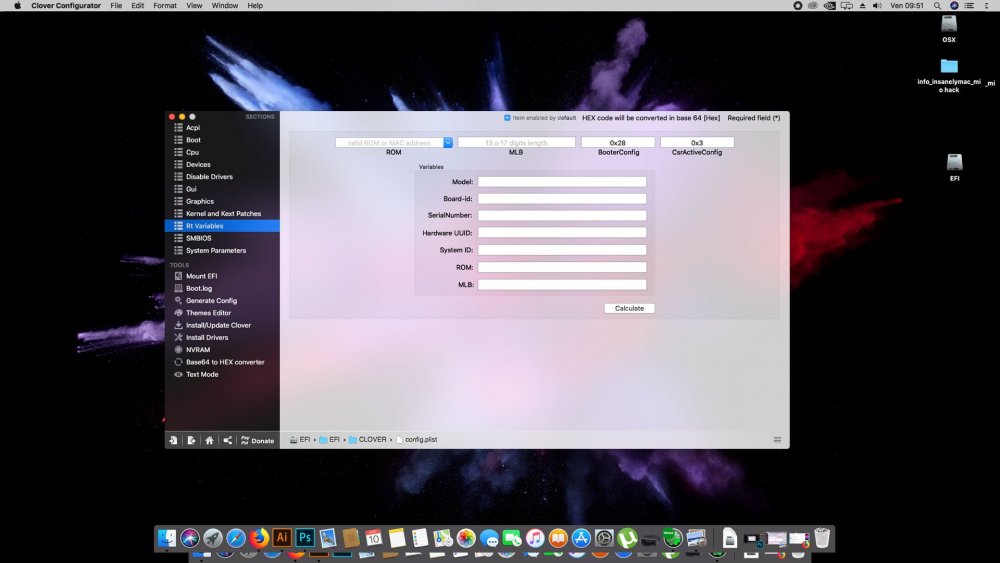
Task: Click the export configuration icon in bottom bar
Action: point(191,440)
